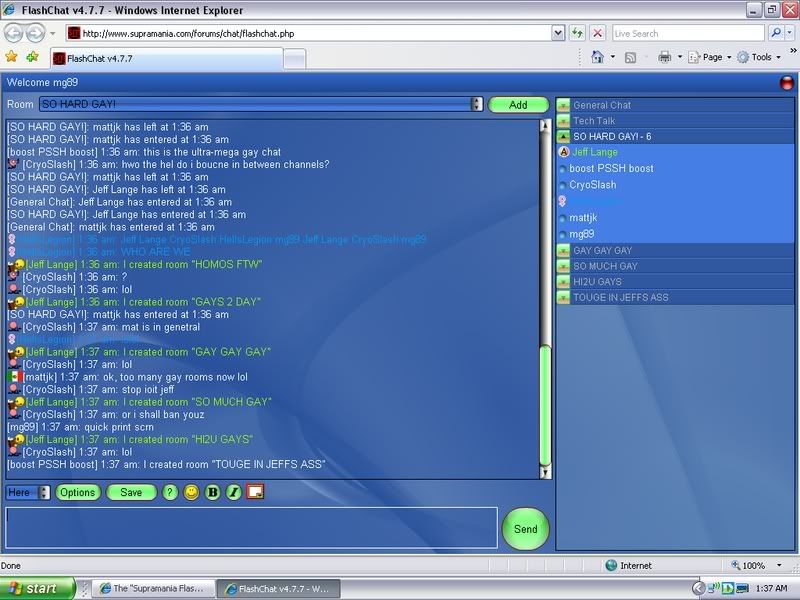Open the Page menu

(710, 57)
